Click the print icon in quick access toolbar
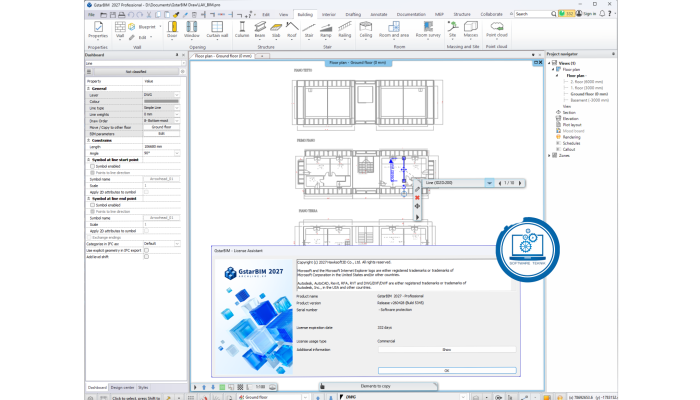700x400 pixels. [x=121, y=15]
